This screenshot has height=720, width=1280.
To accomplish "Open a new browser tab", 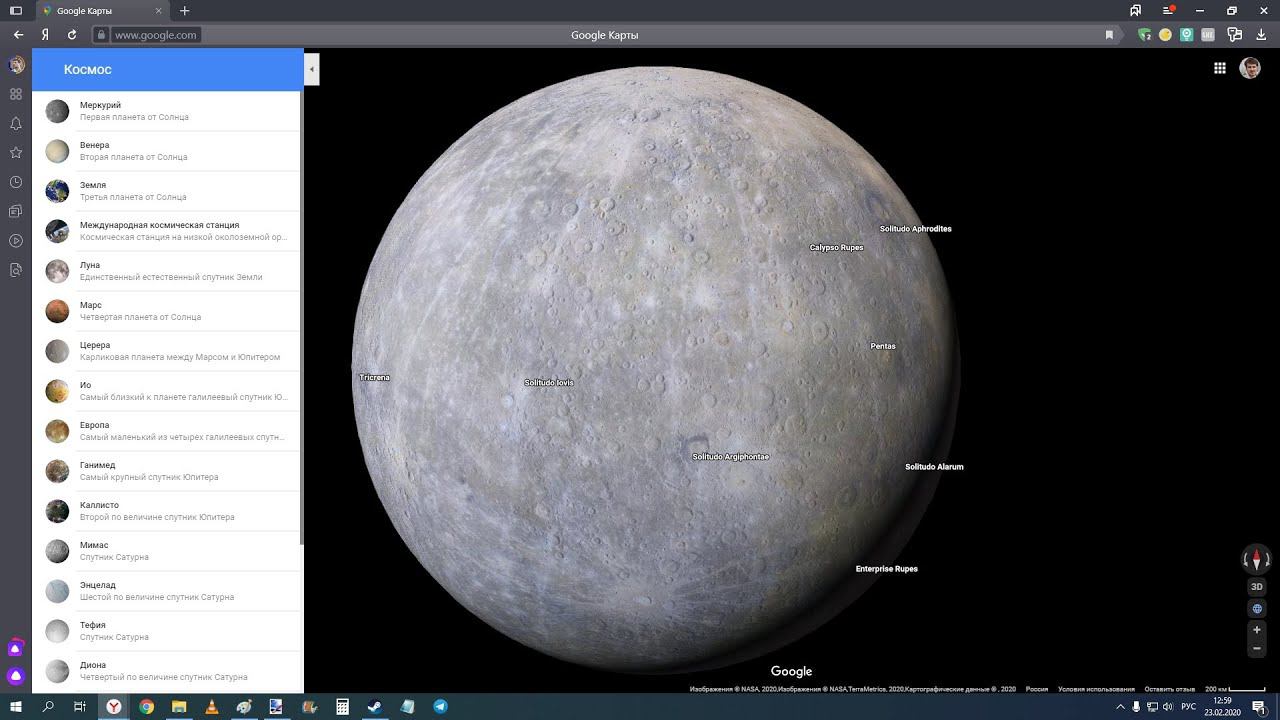I will pos(184,11).
